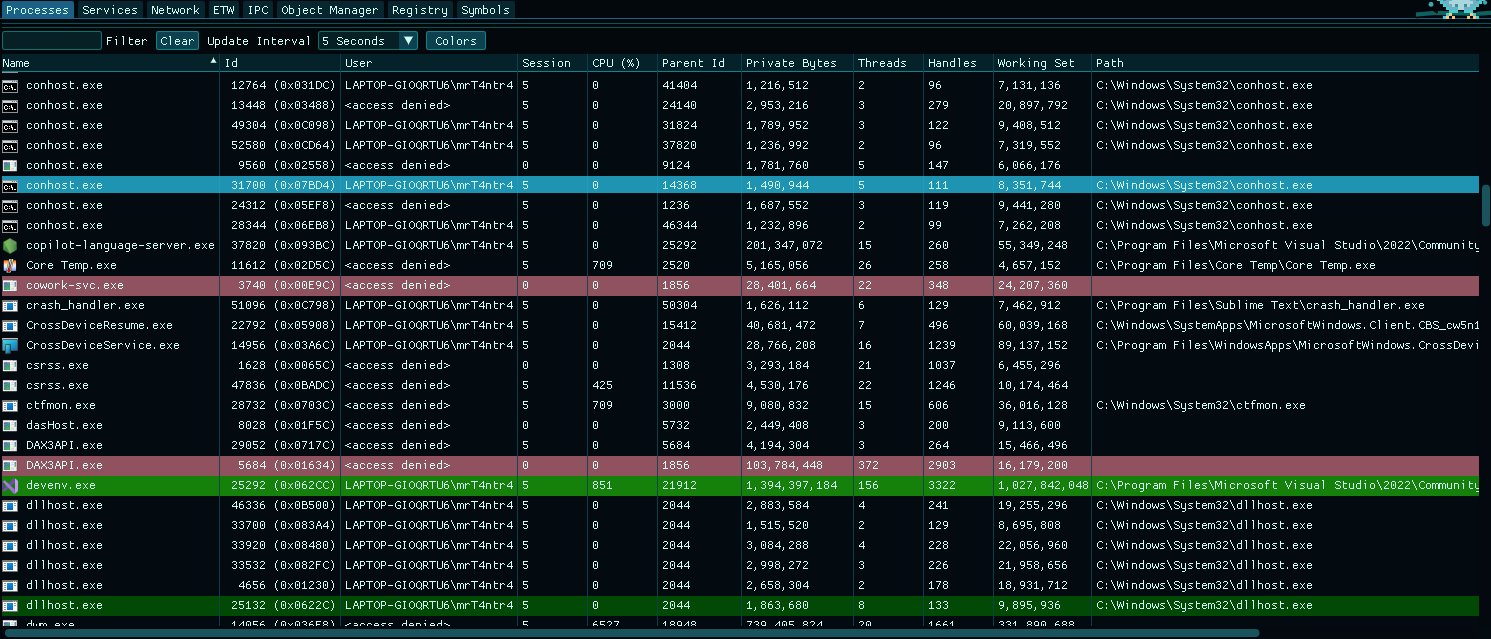Sort by the Threads column header
The image size is (1491, 639).
click(888, 63)
